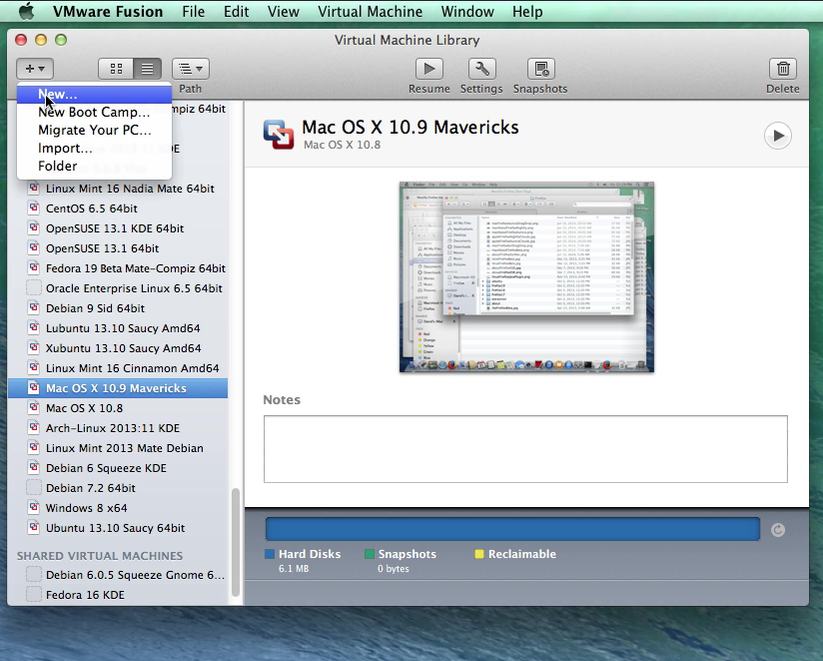Select Arch-Linux 2013:11 KDE VM
This screenshot has height=661, width=823.
coord(118,428)
